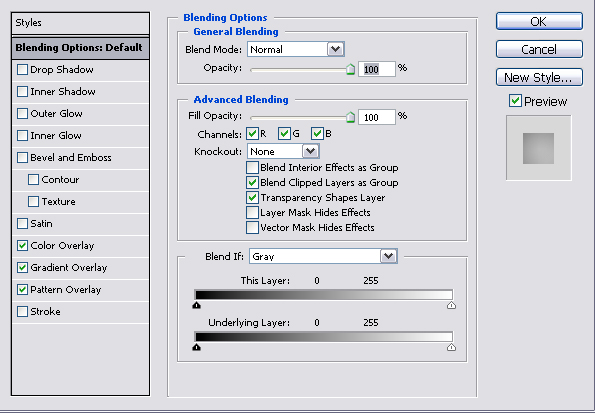
Task: Open the Knockout dropdown
Action: [283, 151]
